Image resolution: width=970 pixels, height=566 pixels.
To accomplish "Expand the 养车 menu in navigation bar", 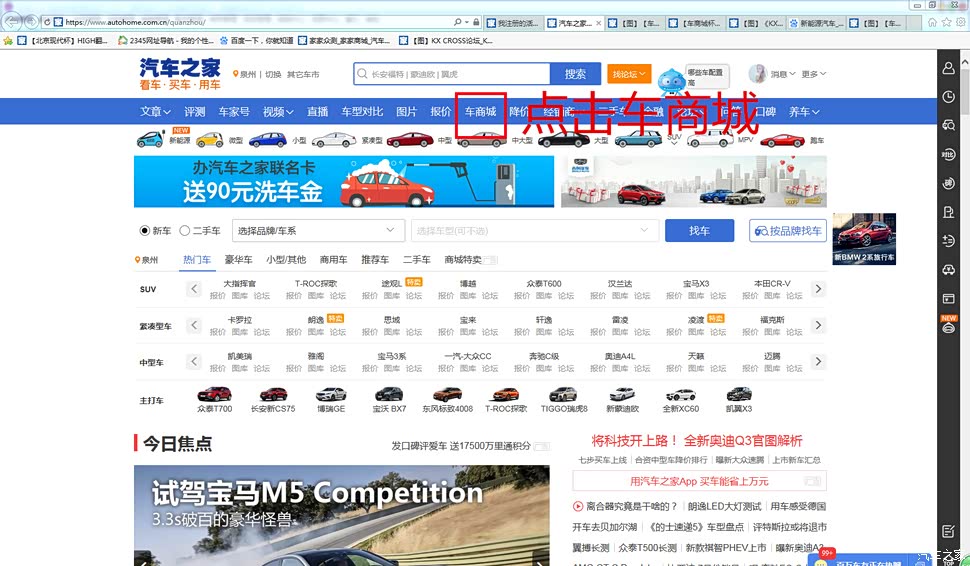I will [x=804, y=111].
